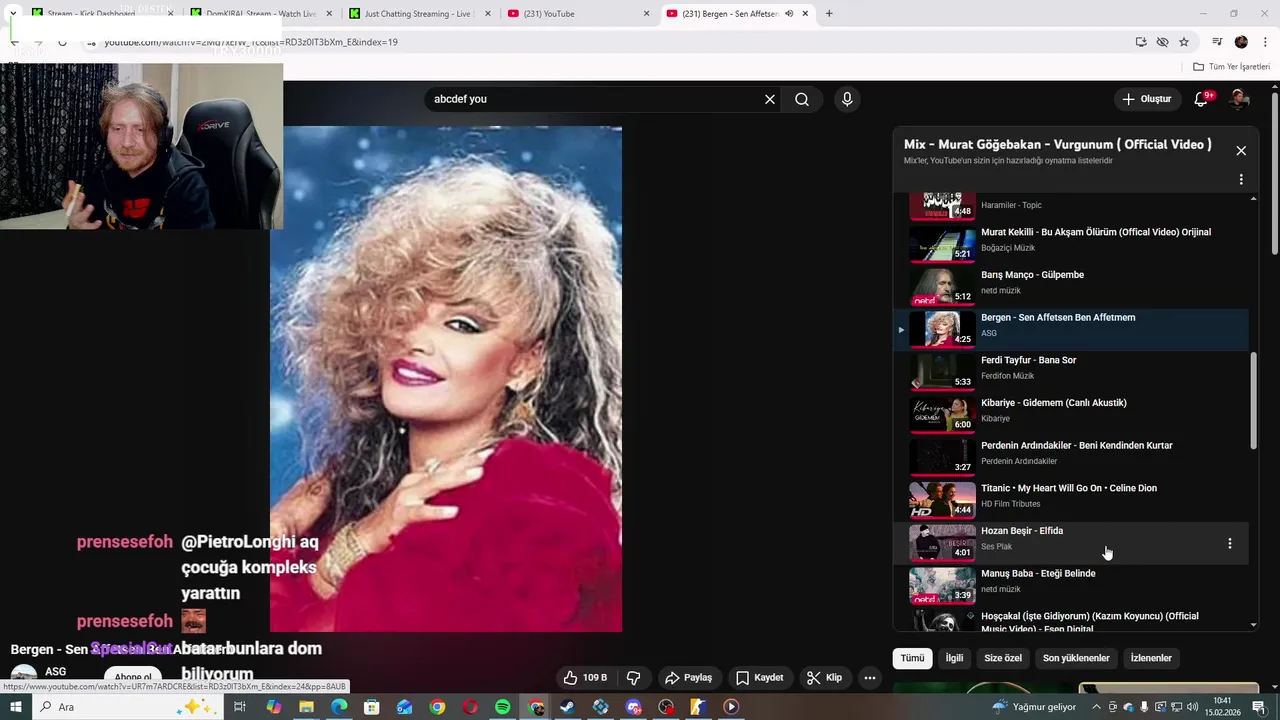Open the media control icon in Chrome toolbar
Image resolution: width=1280 pixels, height=720 pixels.
[1217, 42]
